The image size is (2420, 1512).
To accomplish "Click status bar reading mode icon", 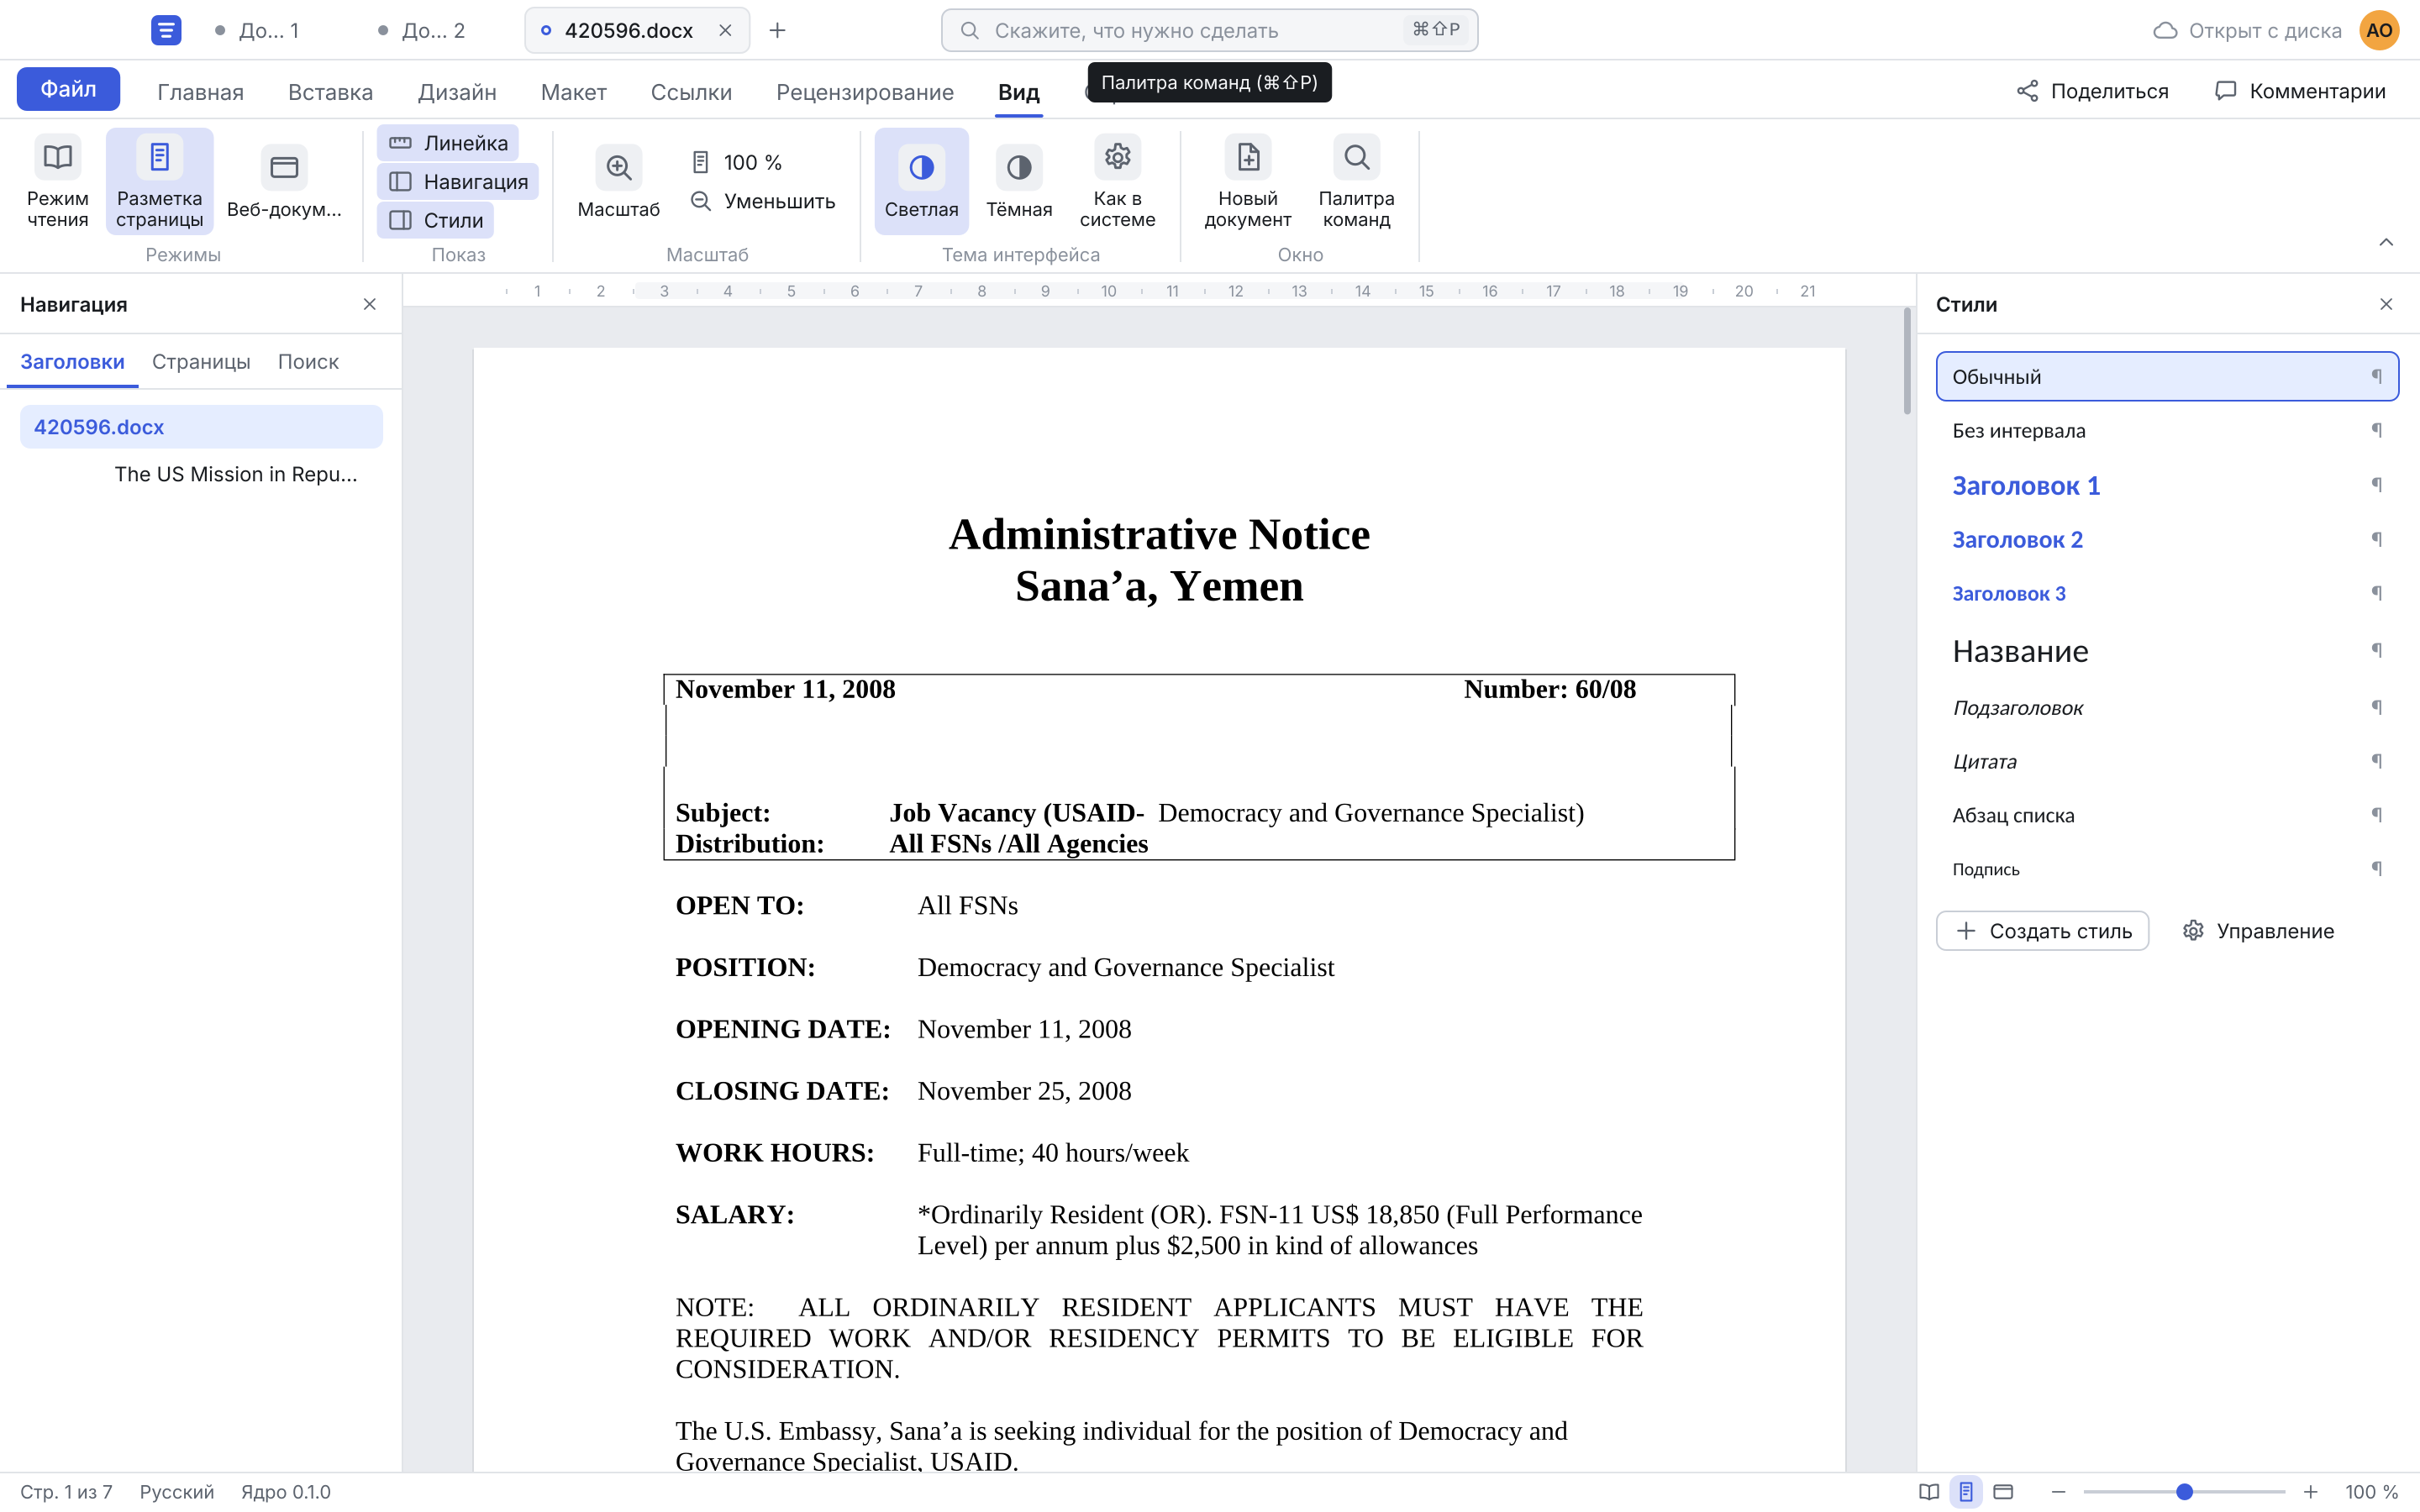I will pos(1928,1491).
